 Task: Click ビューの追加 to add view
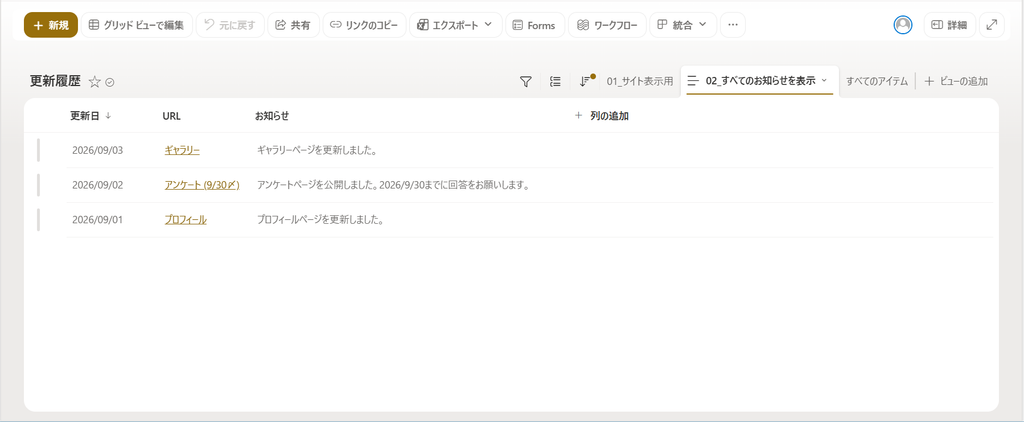coord(956,82)
